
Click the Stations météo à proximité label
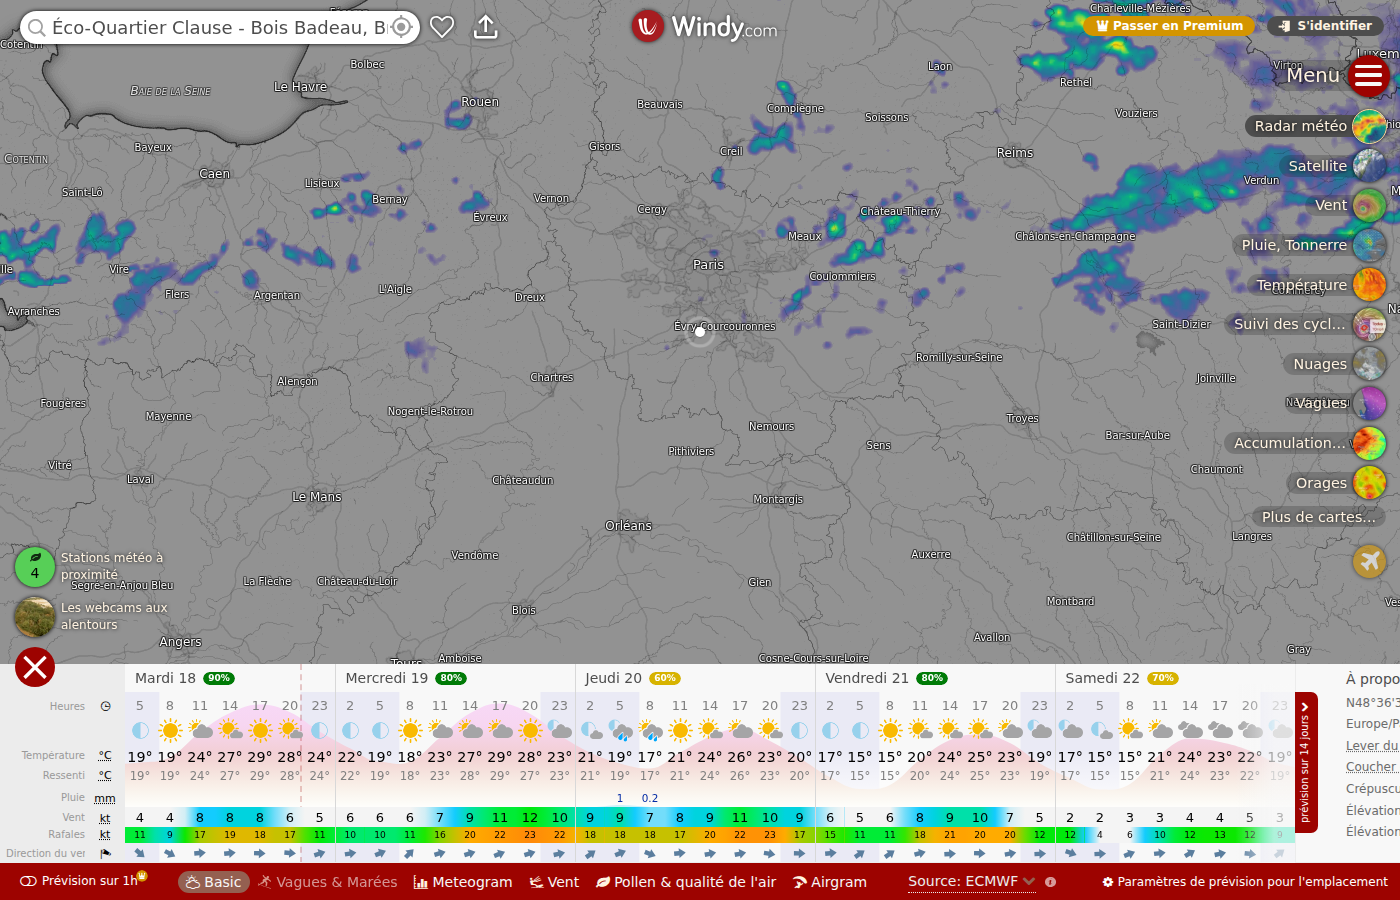111,566
